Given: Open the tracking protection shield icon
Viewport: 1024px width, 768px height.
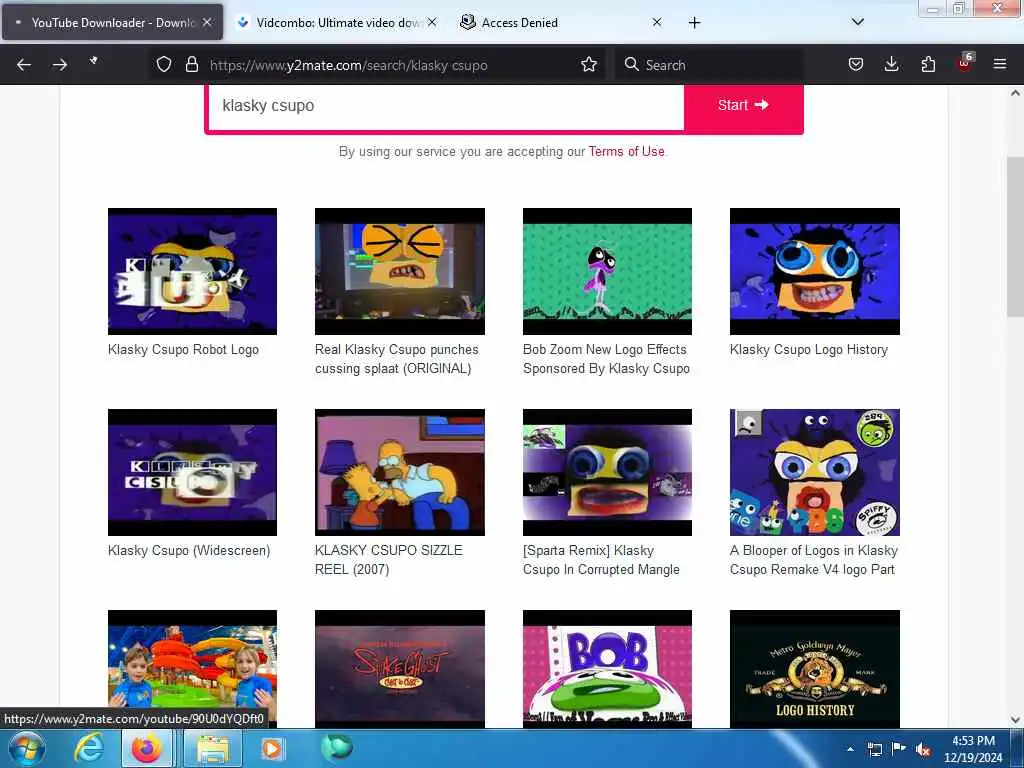Looking at the screenshot, I should (x=164, y=65).
